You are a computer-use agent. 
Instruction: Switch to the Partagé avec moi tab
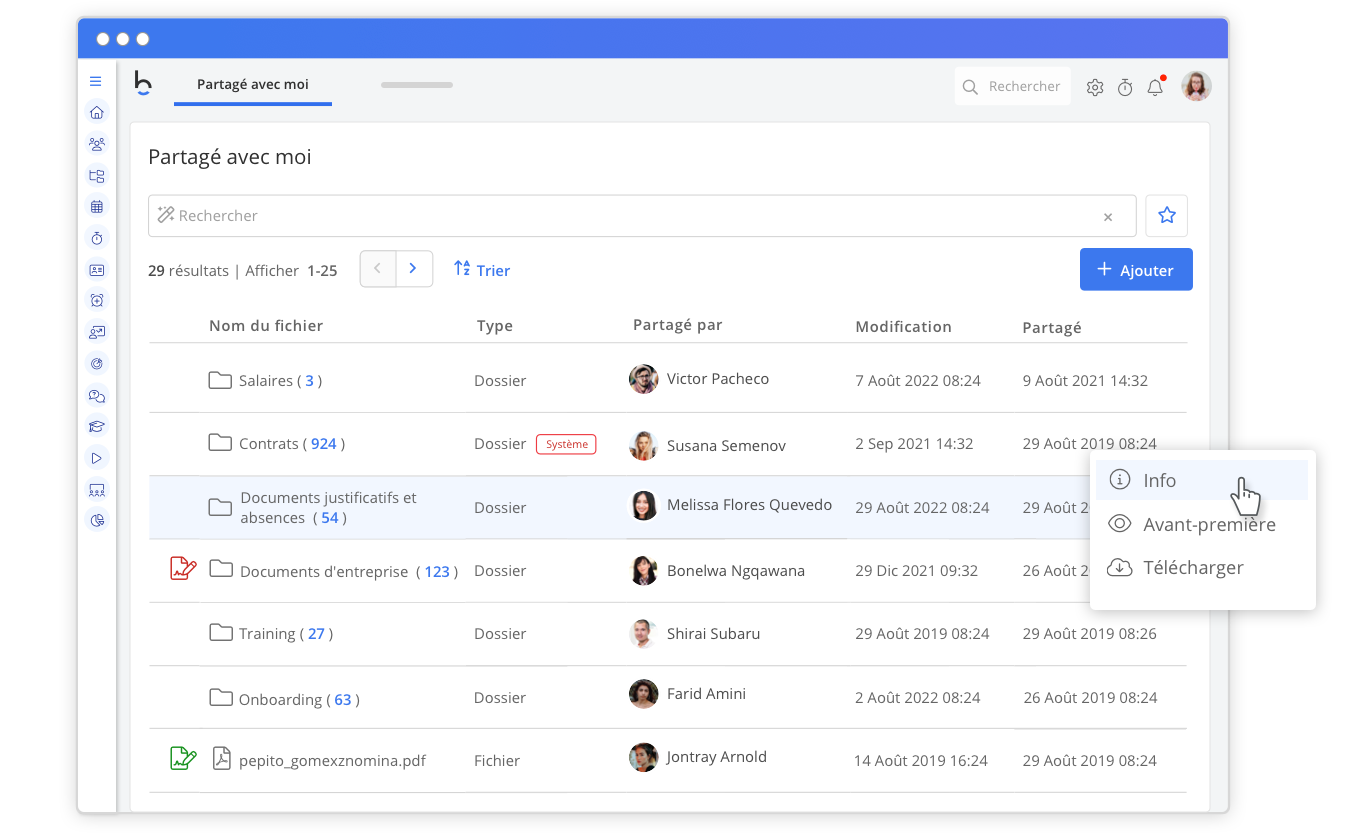click(x=253, y=85)
